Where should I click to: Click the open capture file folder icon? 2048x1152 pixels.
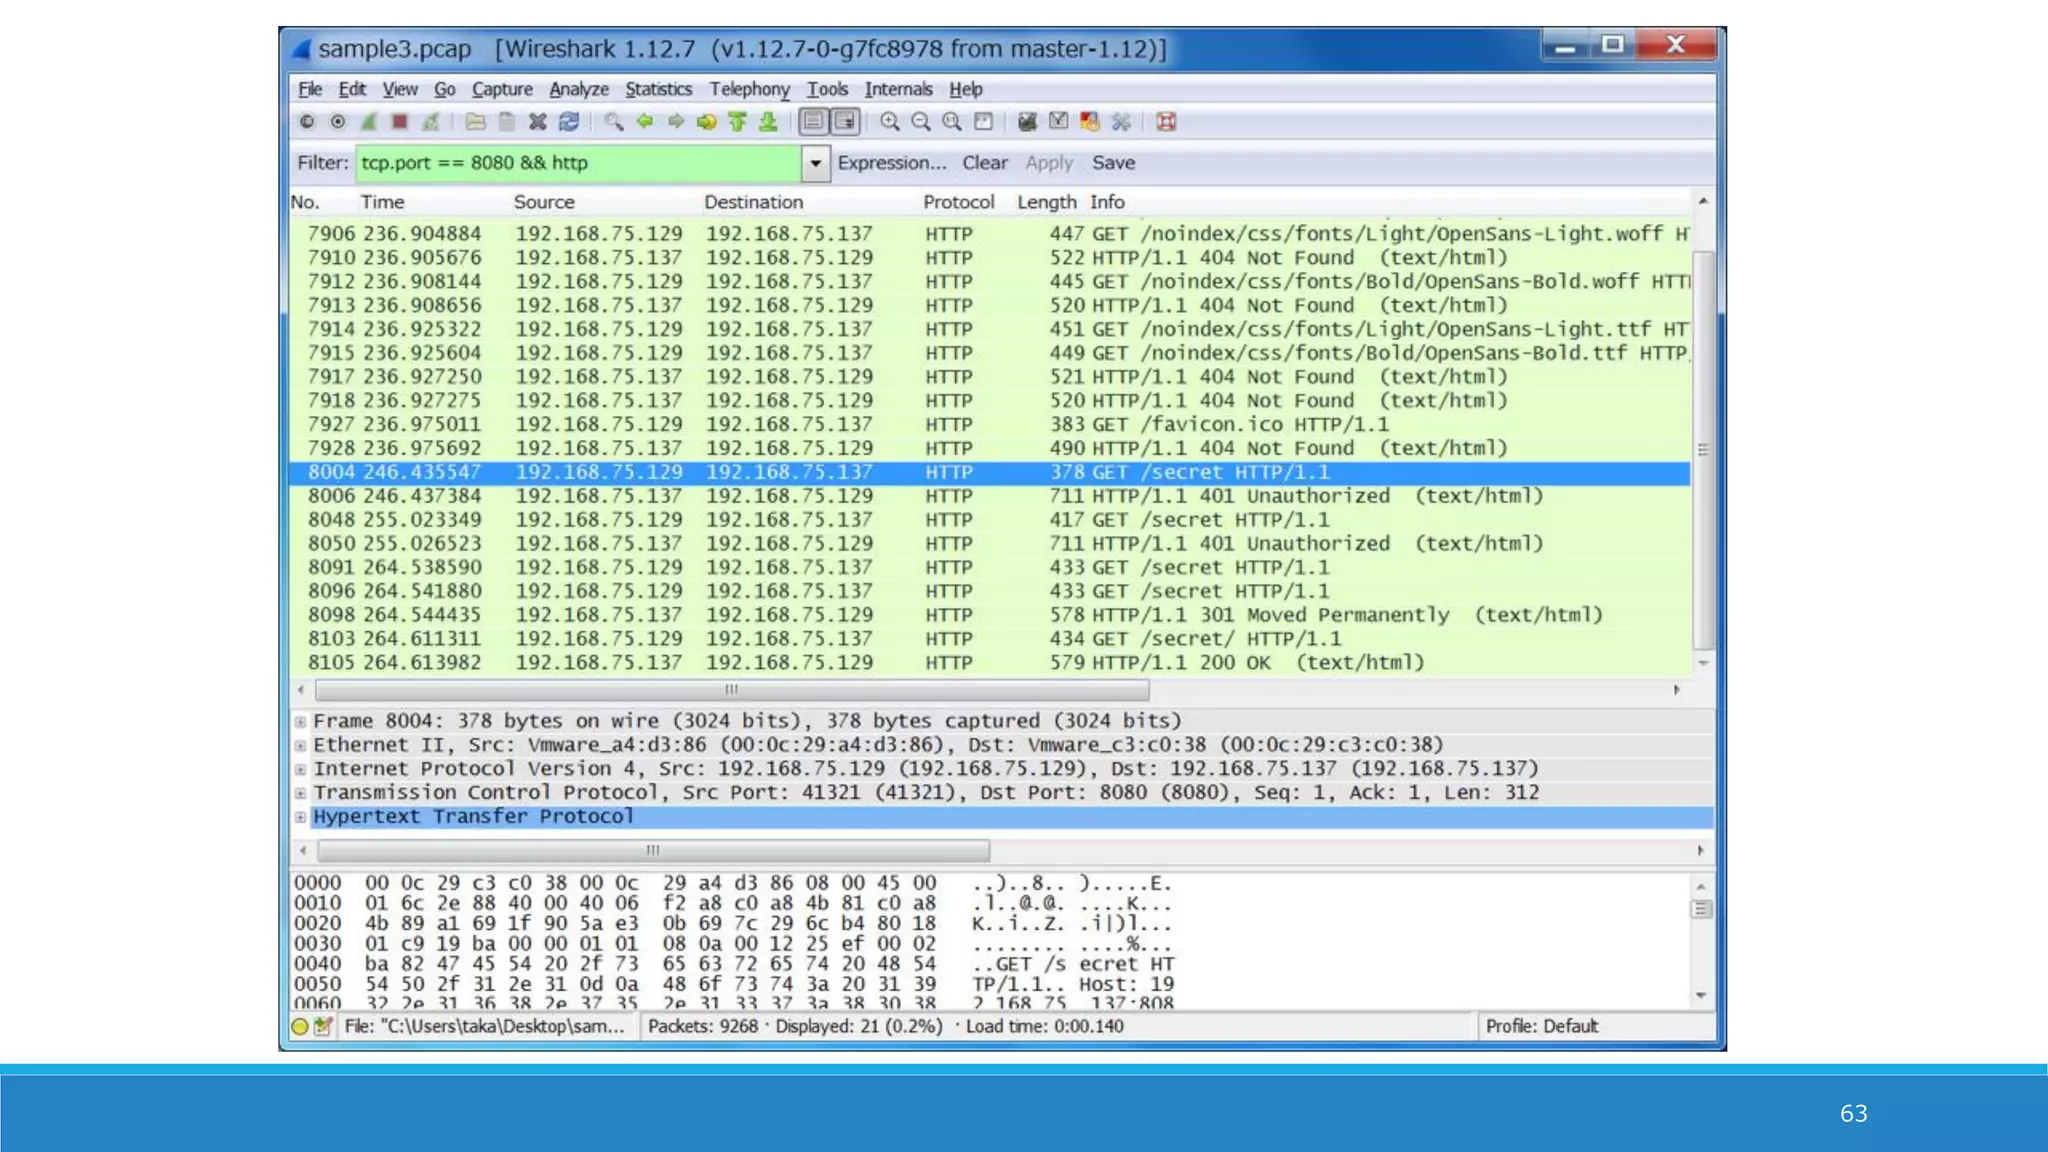click(475, 122)
